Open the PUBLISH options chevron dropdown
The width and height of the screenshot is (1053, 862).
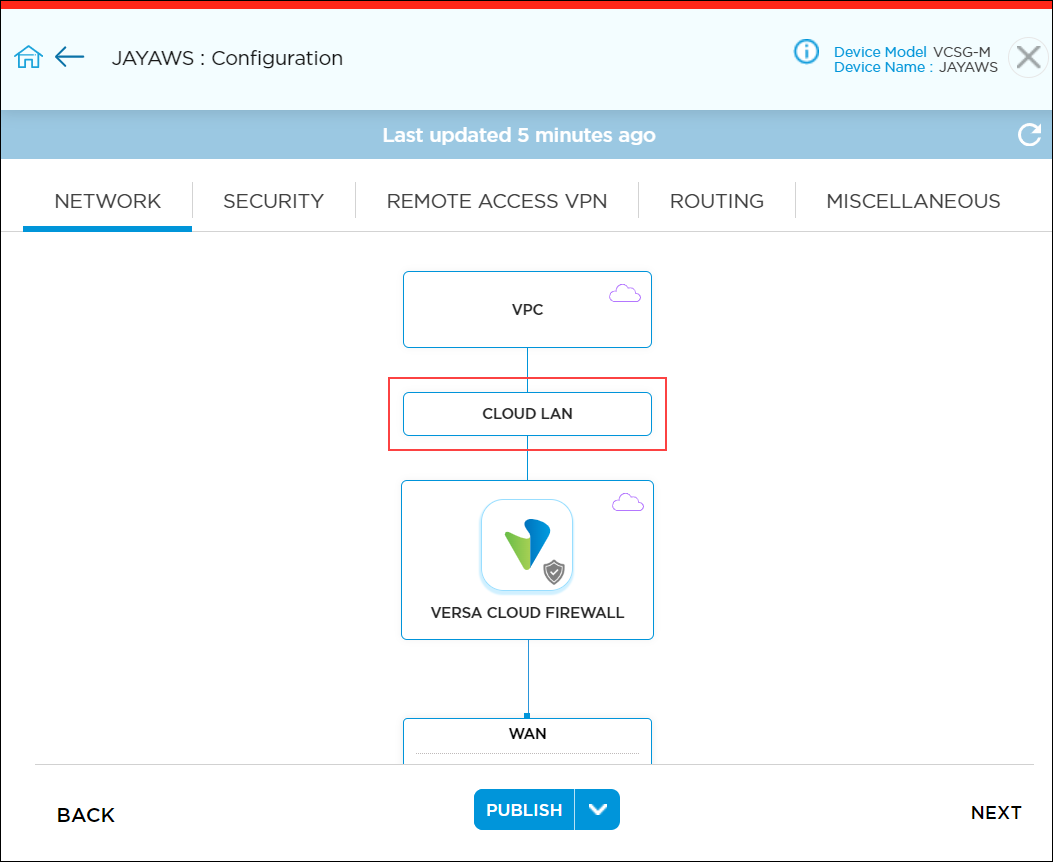point(597,809)
